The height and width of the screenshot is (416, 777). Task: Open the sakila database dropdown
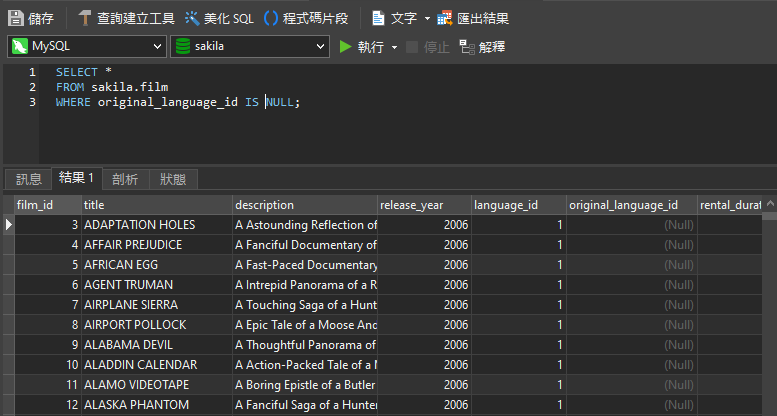point(319,46)
